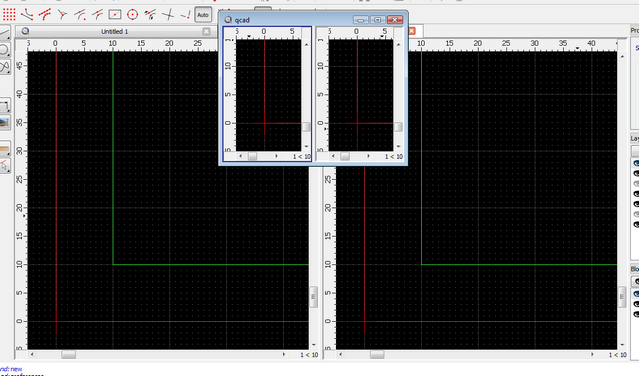
Task: Click the scroll-down arrow in the qcad window's left viewport
Action: (306, 146)
